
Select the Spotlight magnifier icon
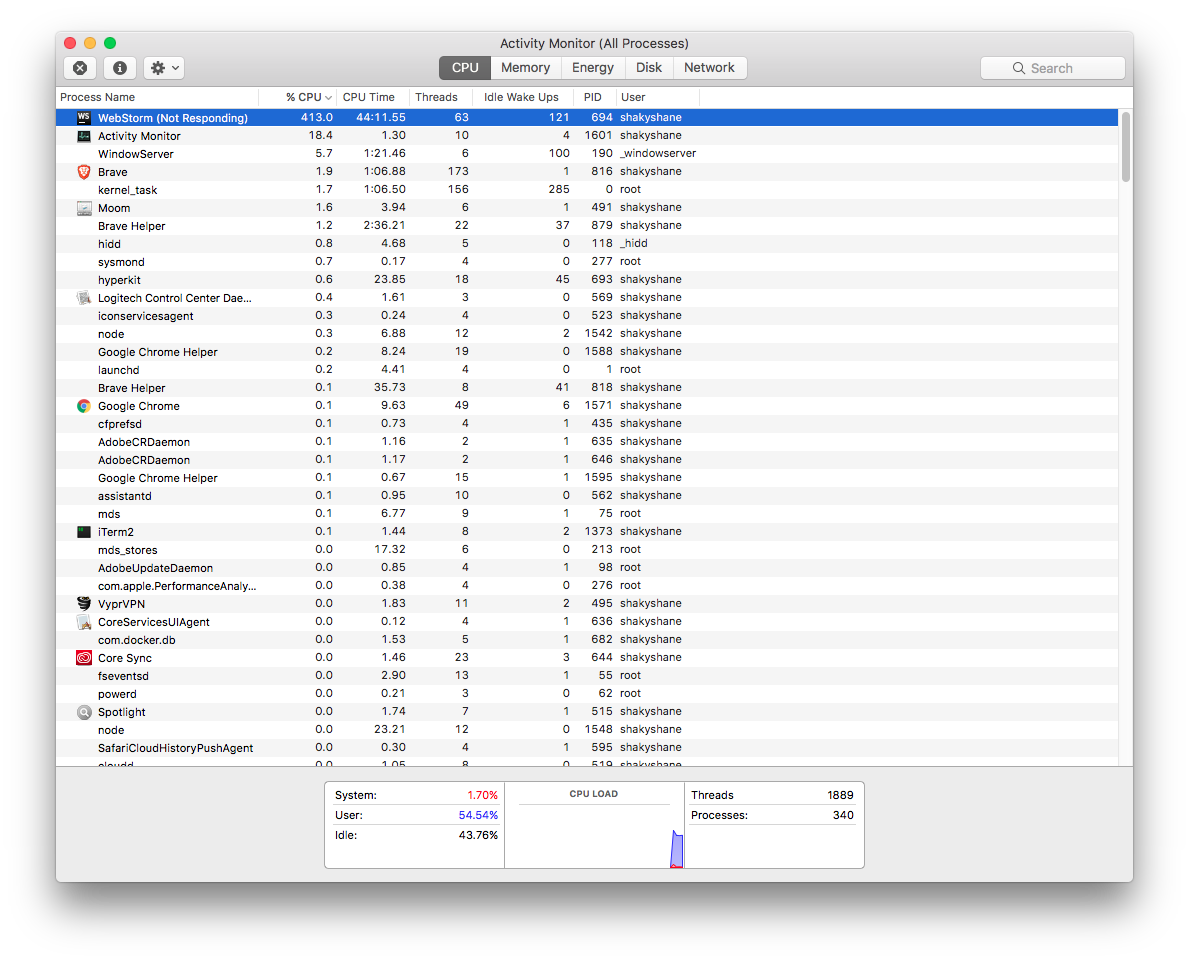tap(83, 712)
